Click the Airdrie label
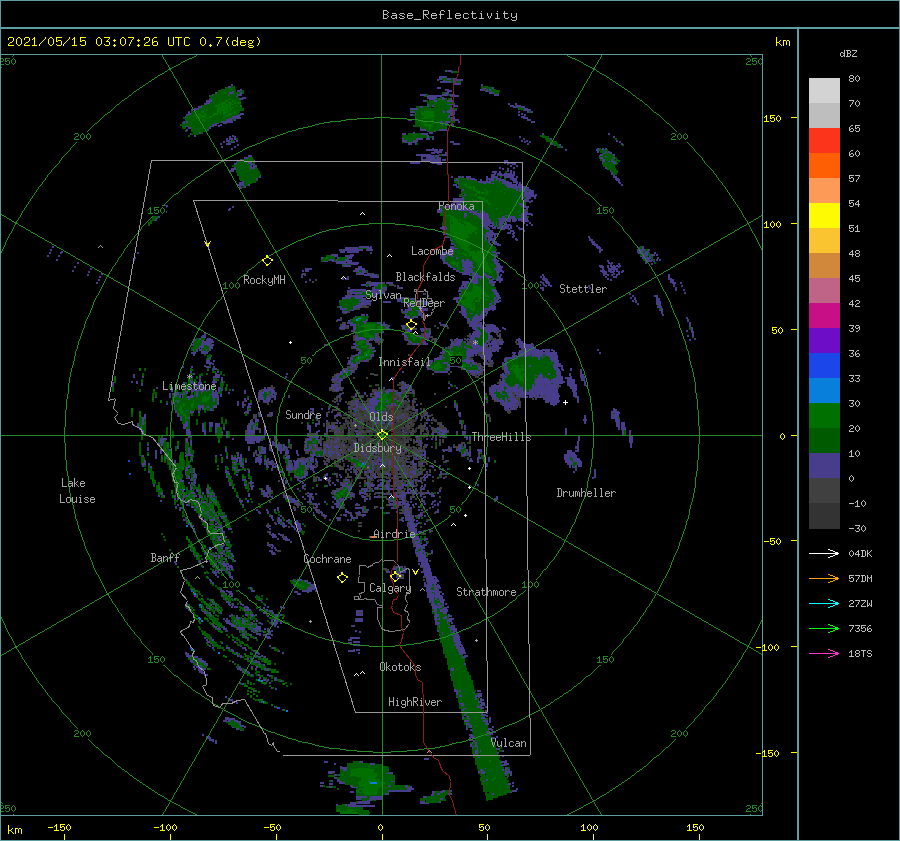The image size is (900, 841). click(x=394, y=534)
